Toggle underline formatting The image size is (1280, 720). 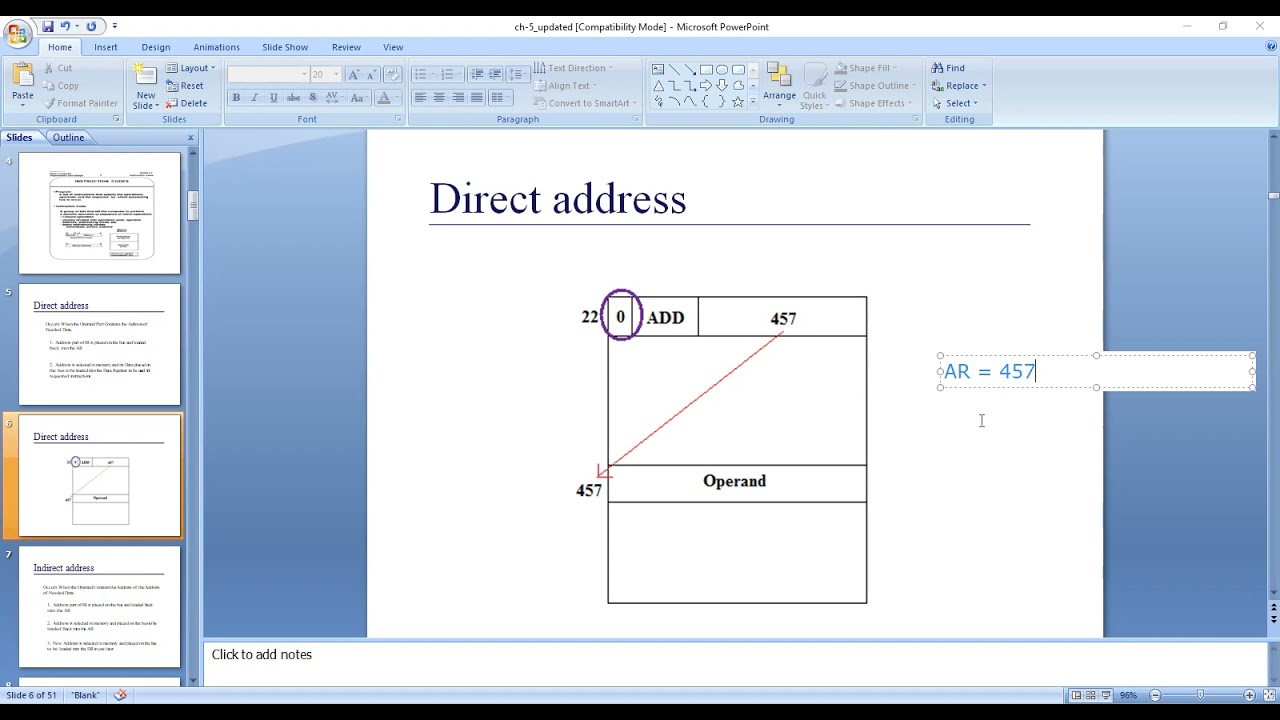coord(274,98)
